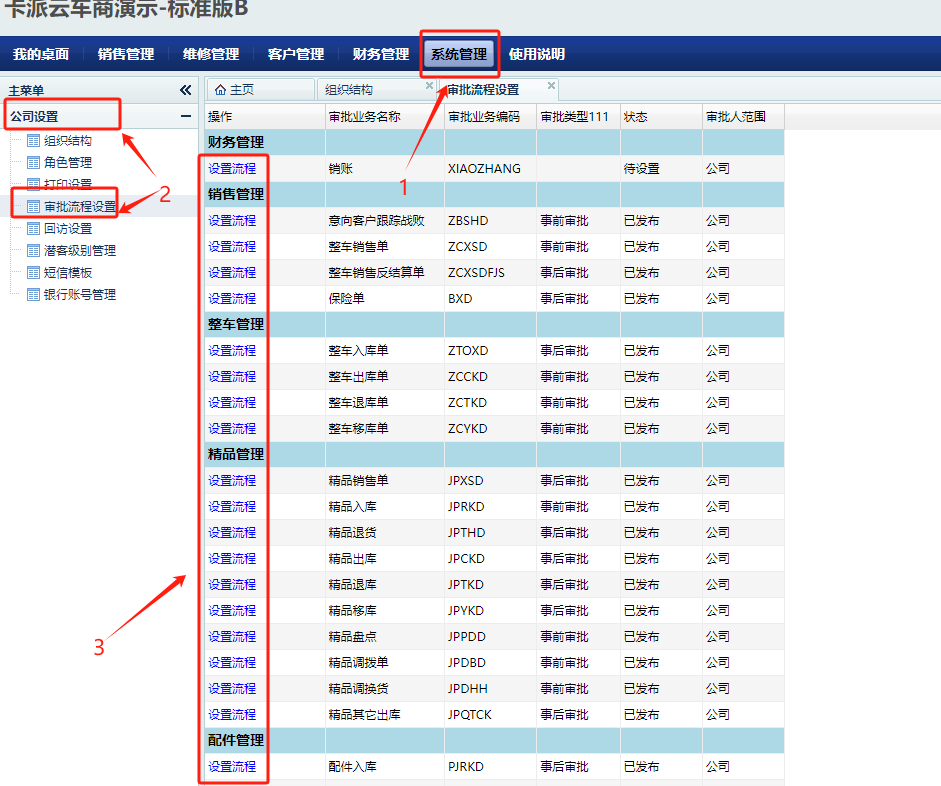Click the icon beside 银行账号管理
Image resolution: width=941 pixels, height=786 pixels.
tap(33, 295)
